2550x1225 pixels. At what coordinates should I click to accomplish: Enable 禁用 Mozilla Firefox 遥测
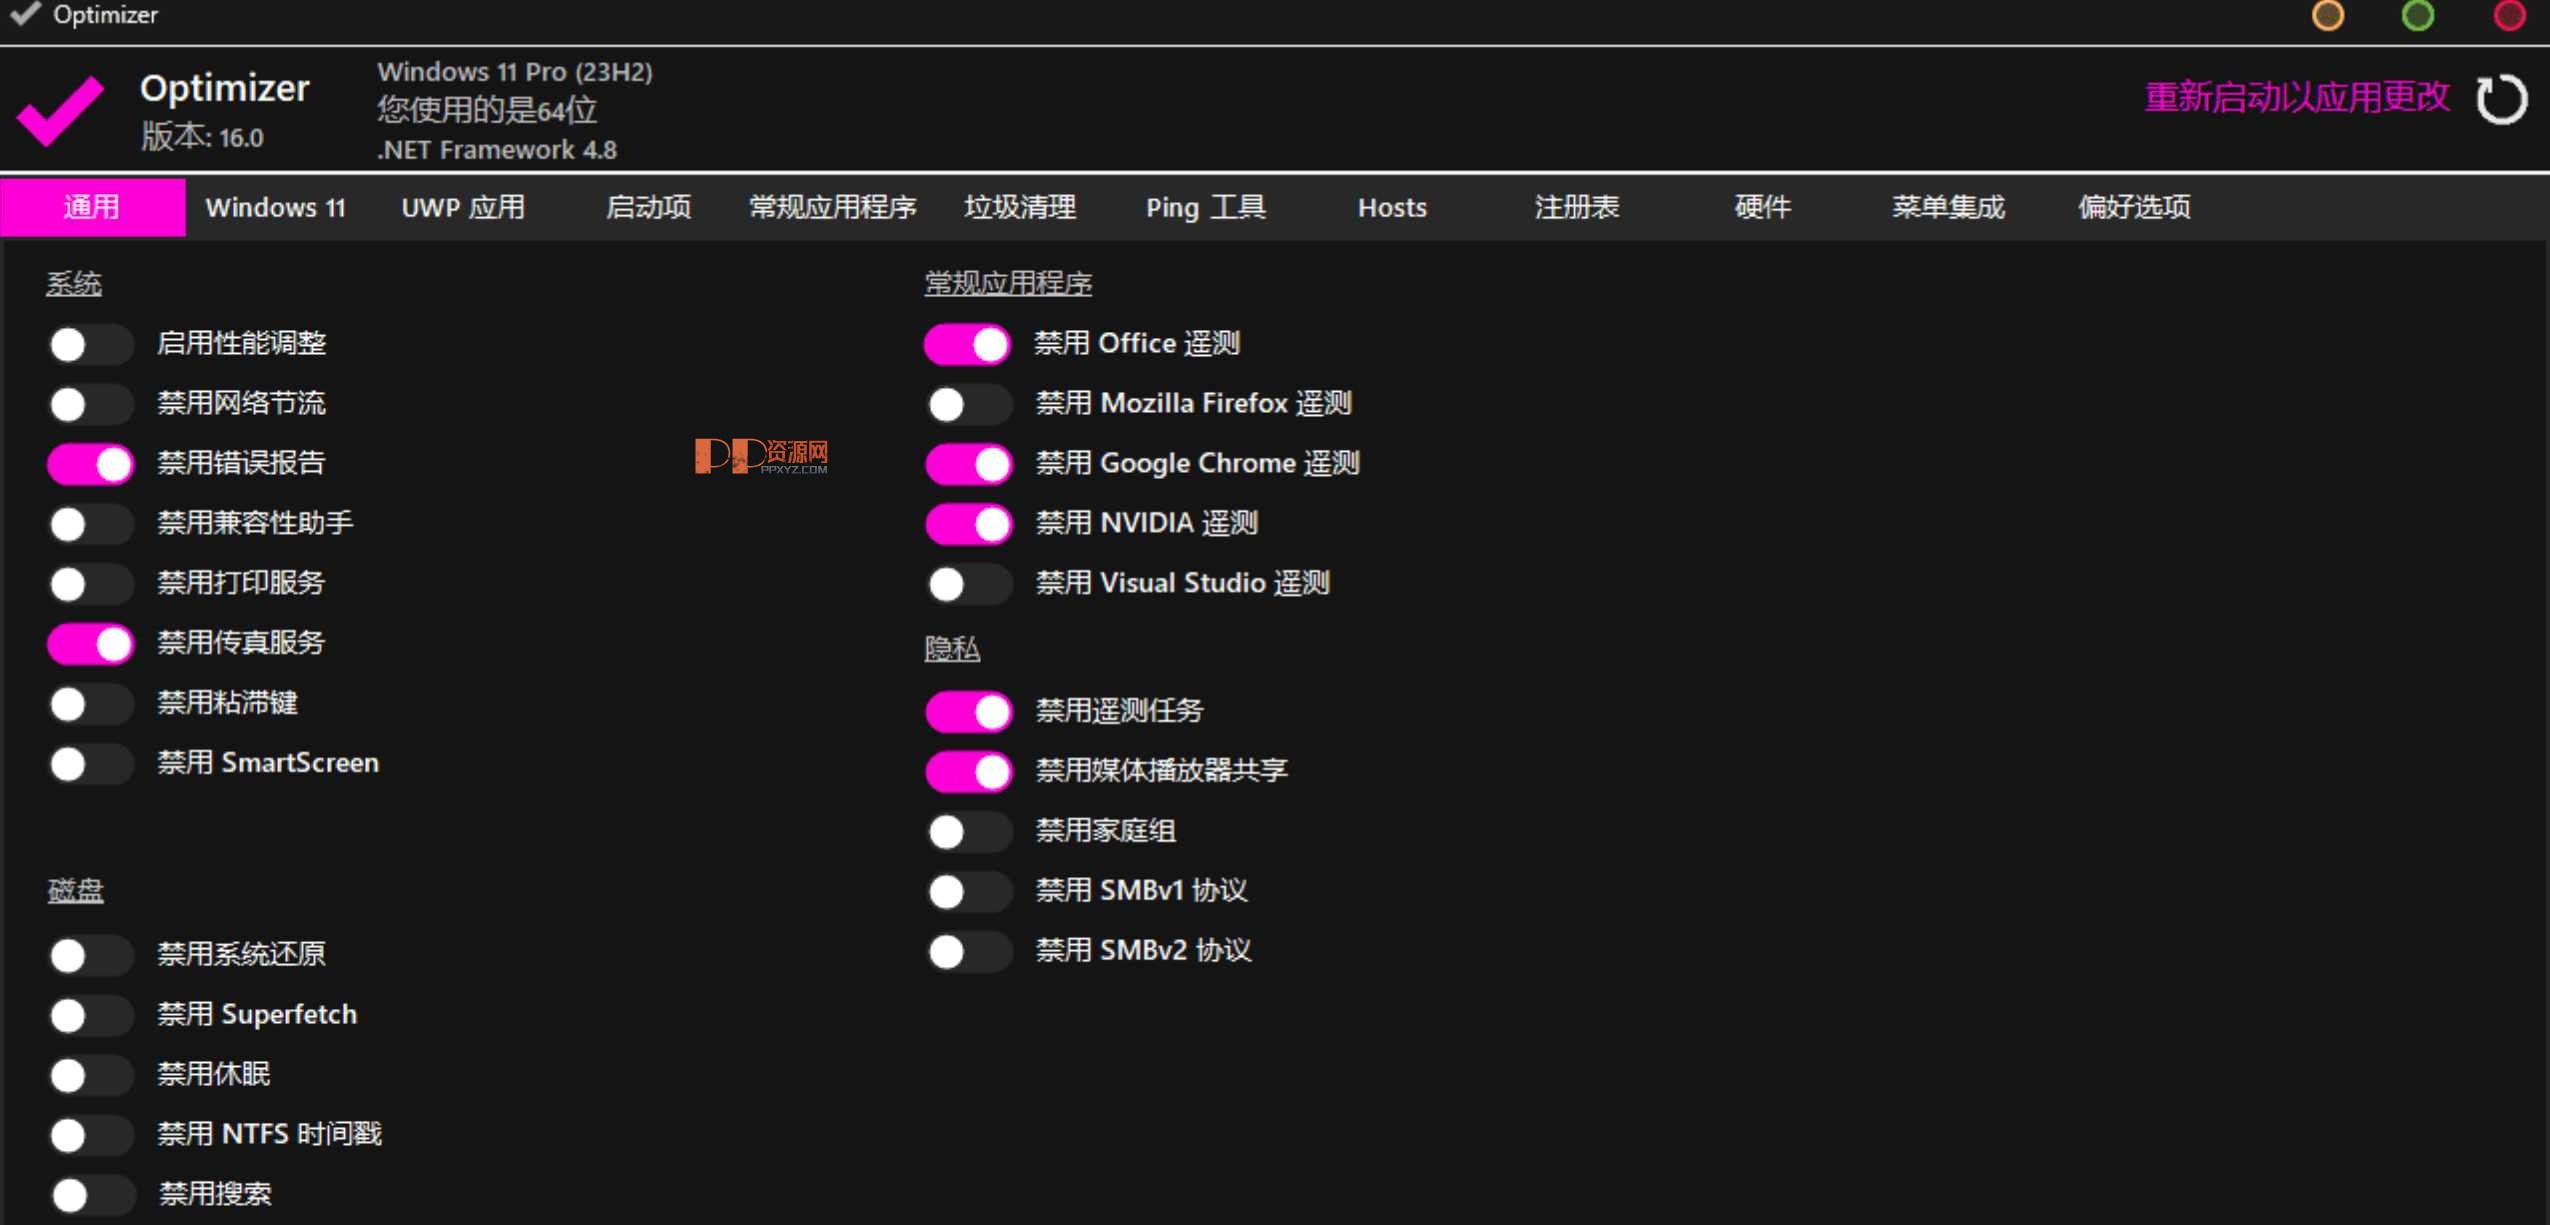click(968, 404)
